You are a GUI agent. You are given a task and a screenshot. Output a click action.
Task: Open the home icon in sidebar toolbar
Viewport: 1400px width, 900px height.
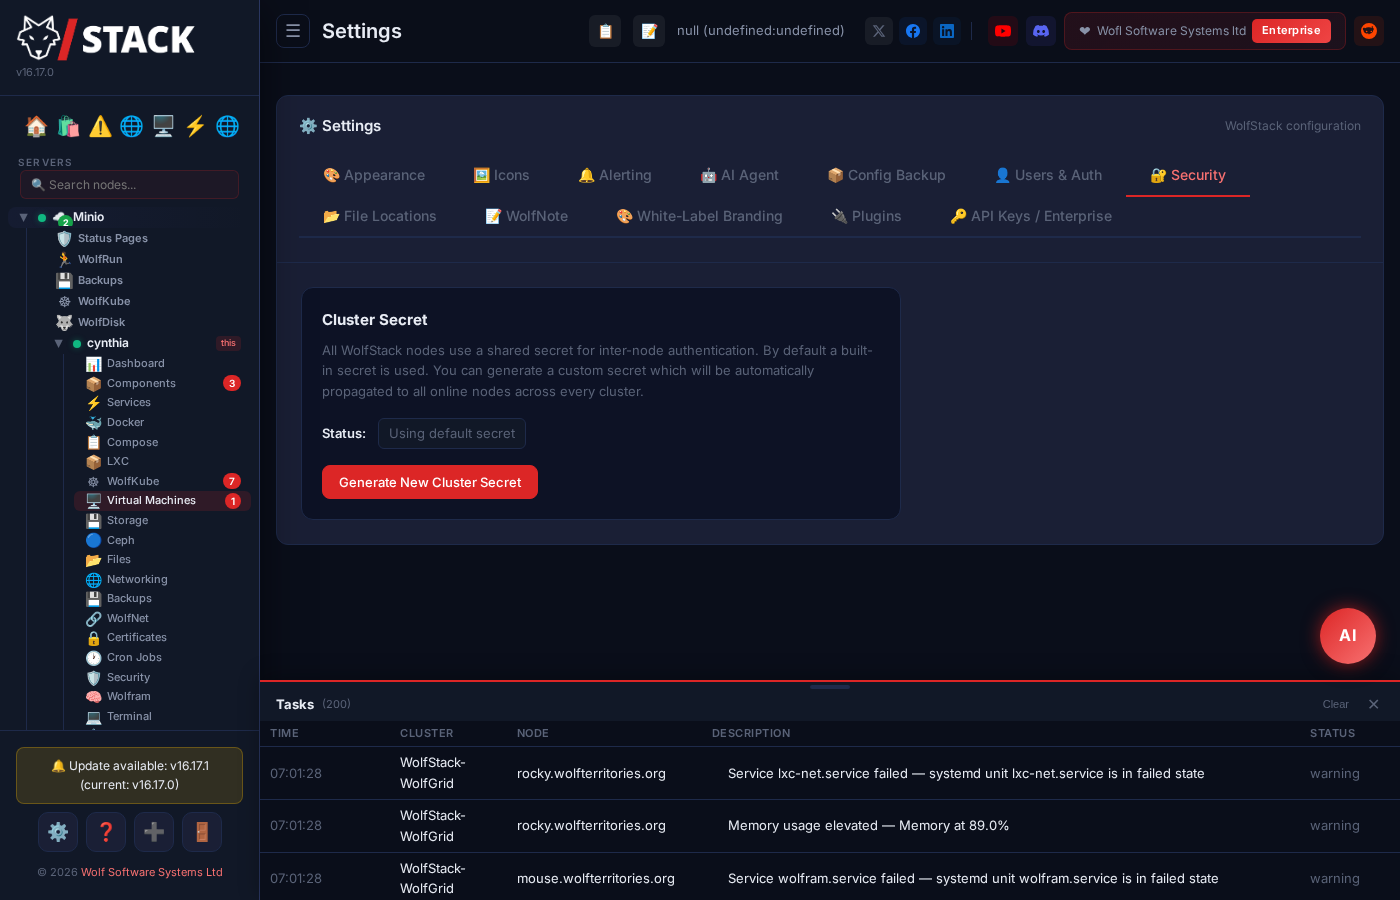[x=36, y=126]
